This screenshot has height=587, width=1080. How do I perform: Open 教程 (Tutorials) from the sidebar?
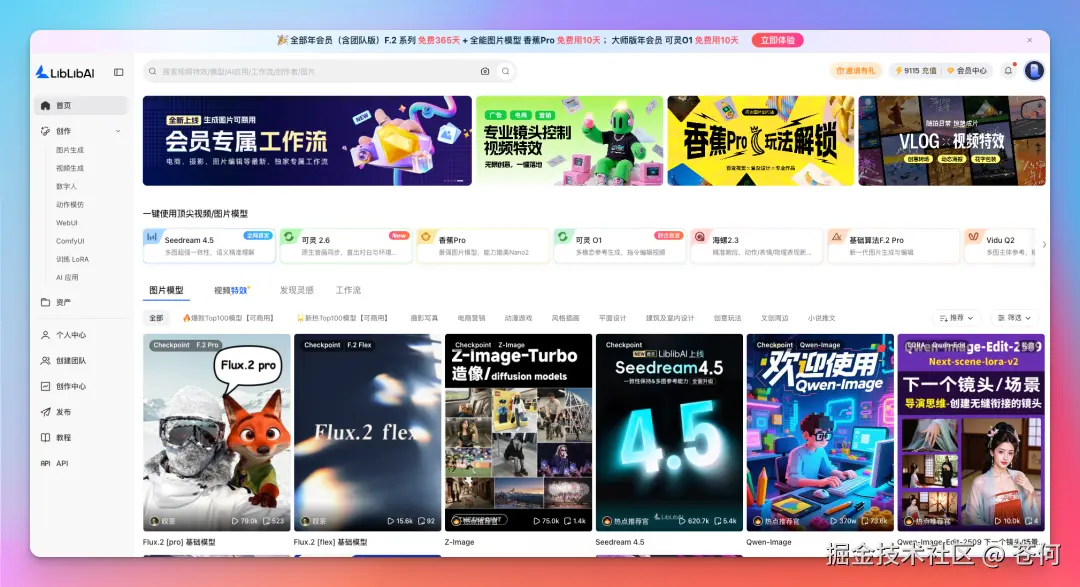pos(57,437)
